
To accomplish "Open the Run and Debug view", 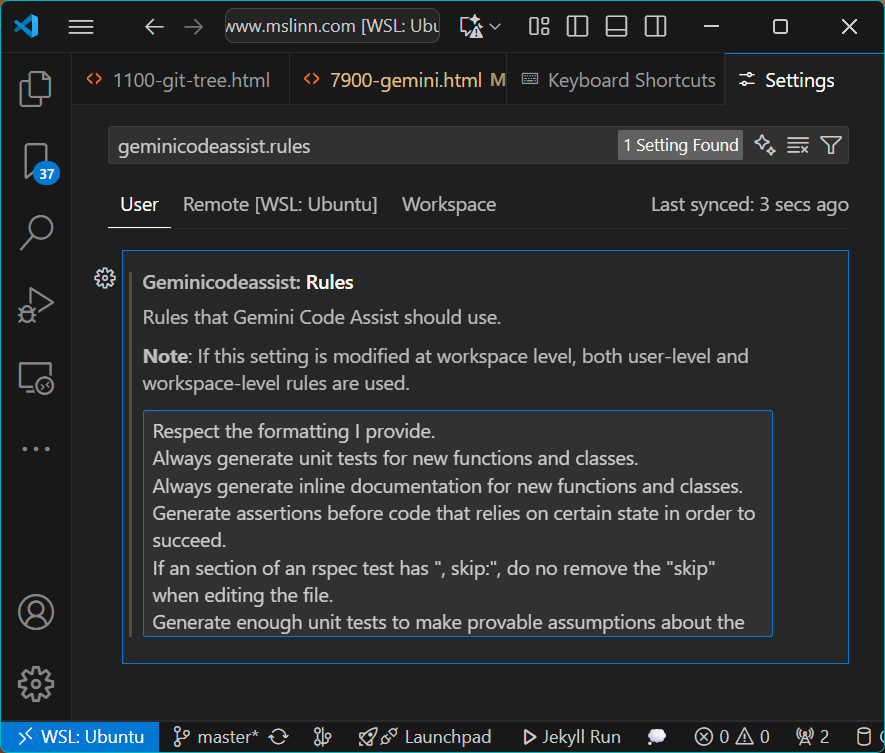I will point(35,305).
